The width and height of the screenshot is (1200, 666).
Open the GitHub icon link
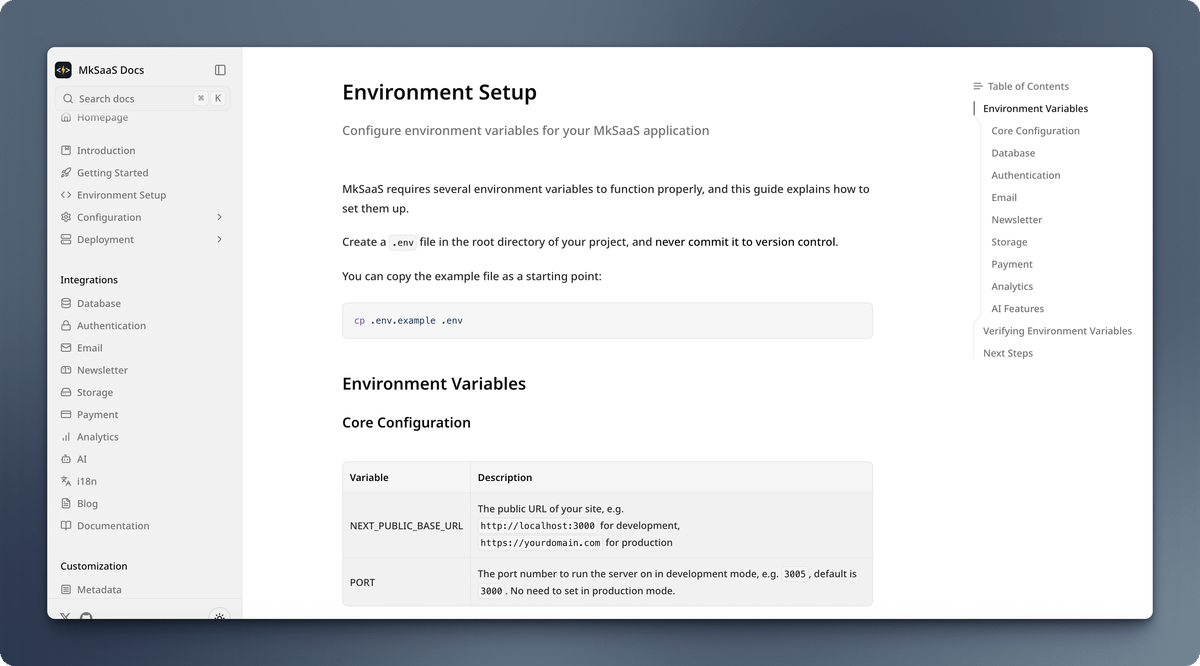click(x=86, y=616)
